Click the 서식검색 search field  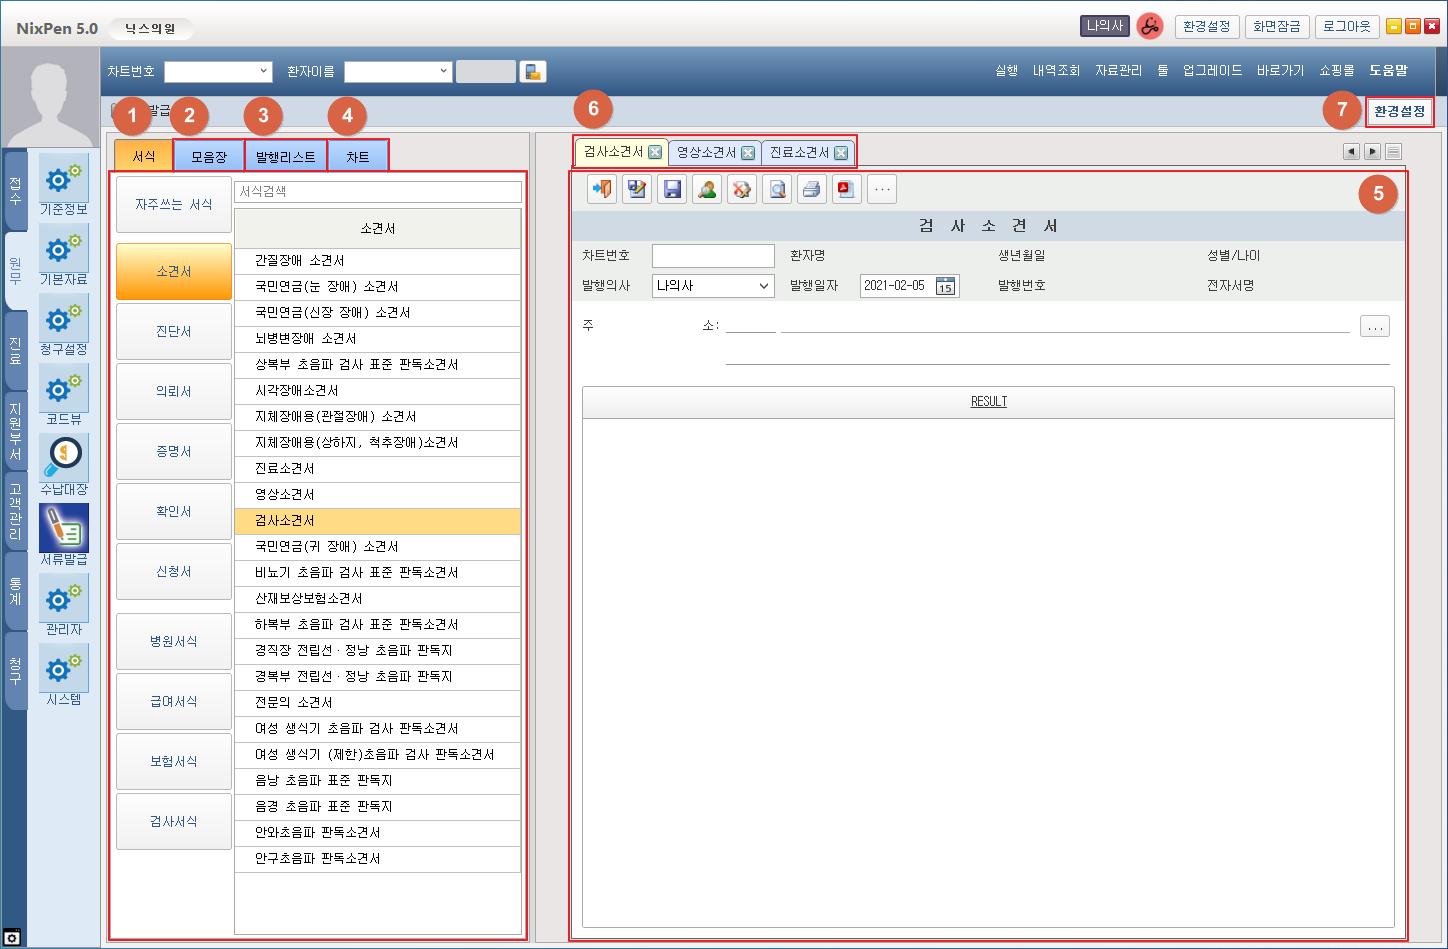(x=378, y=191)
